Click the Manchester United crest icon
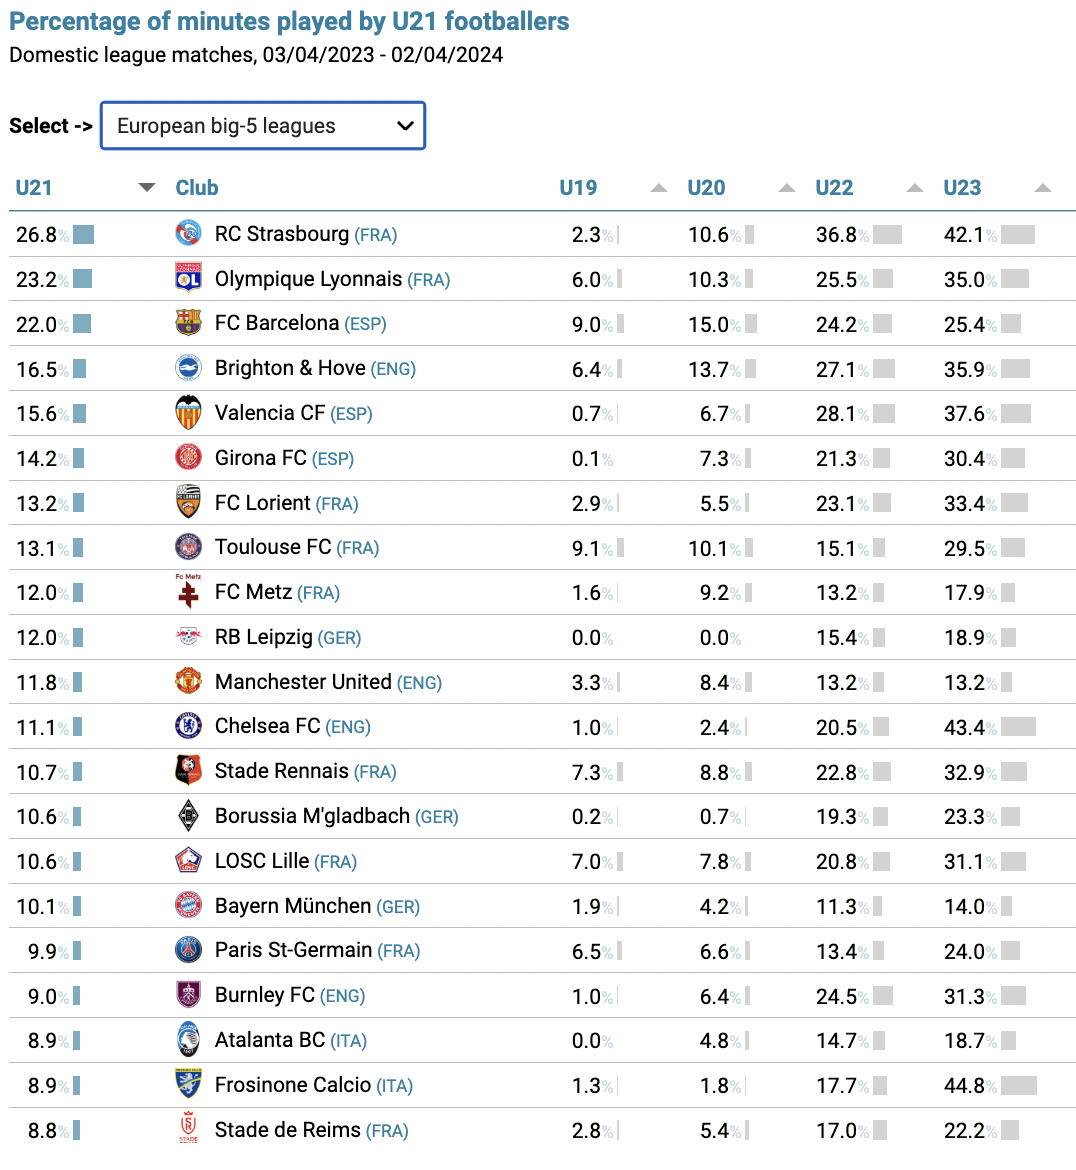1076x1170 pixels. (x=188, y=681)
